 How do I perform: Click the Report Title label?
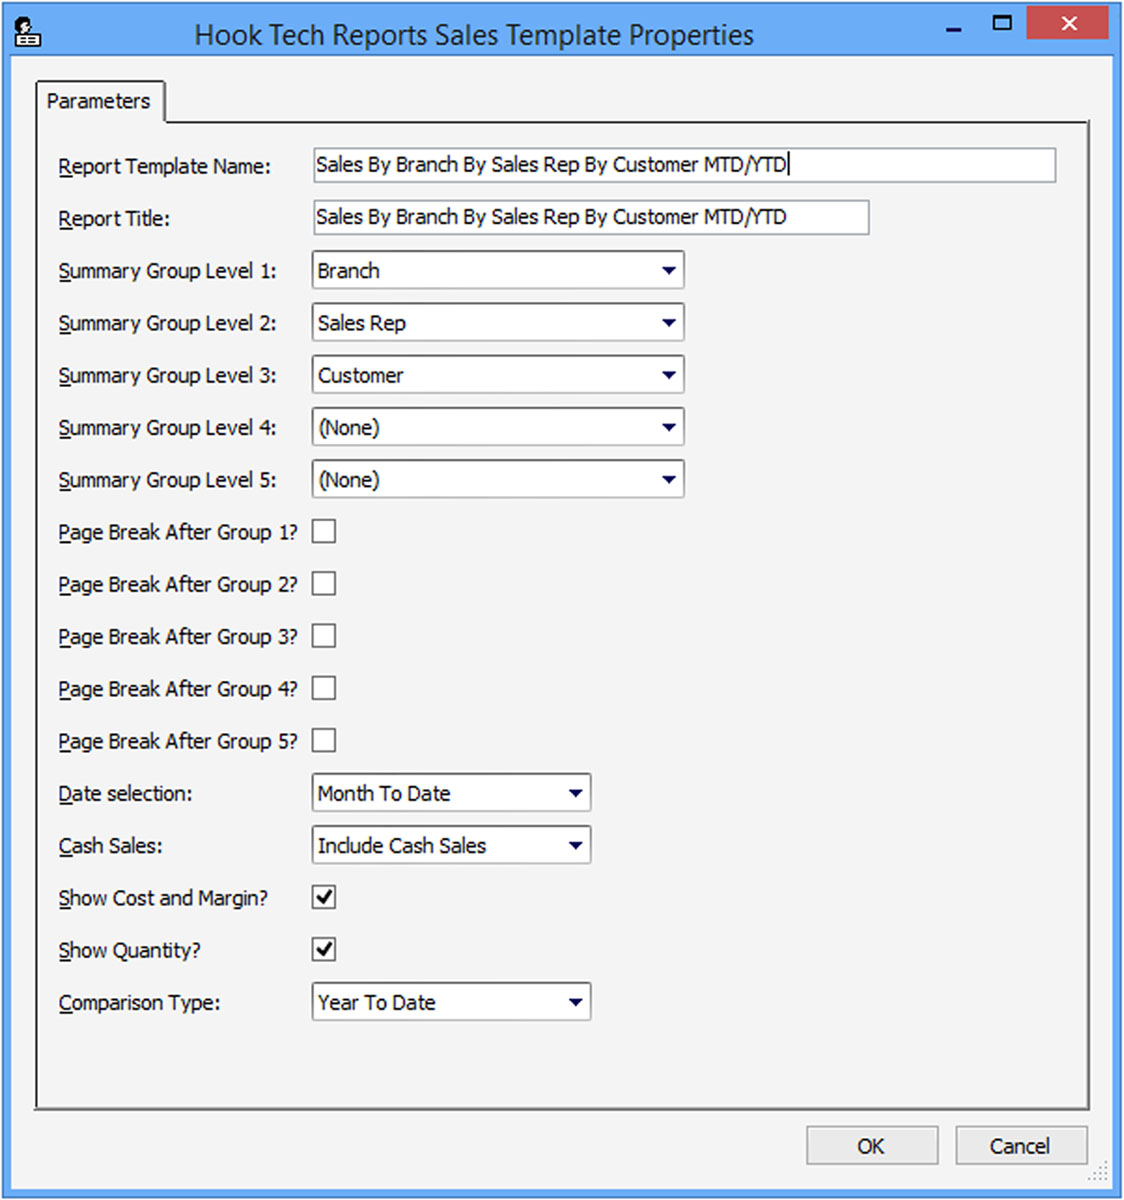(114, 219)
